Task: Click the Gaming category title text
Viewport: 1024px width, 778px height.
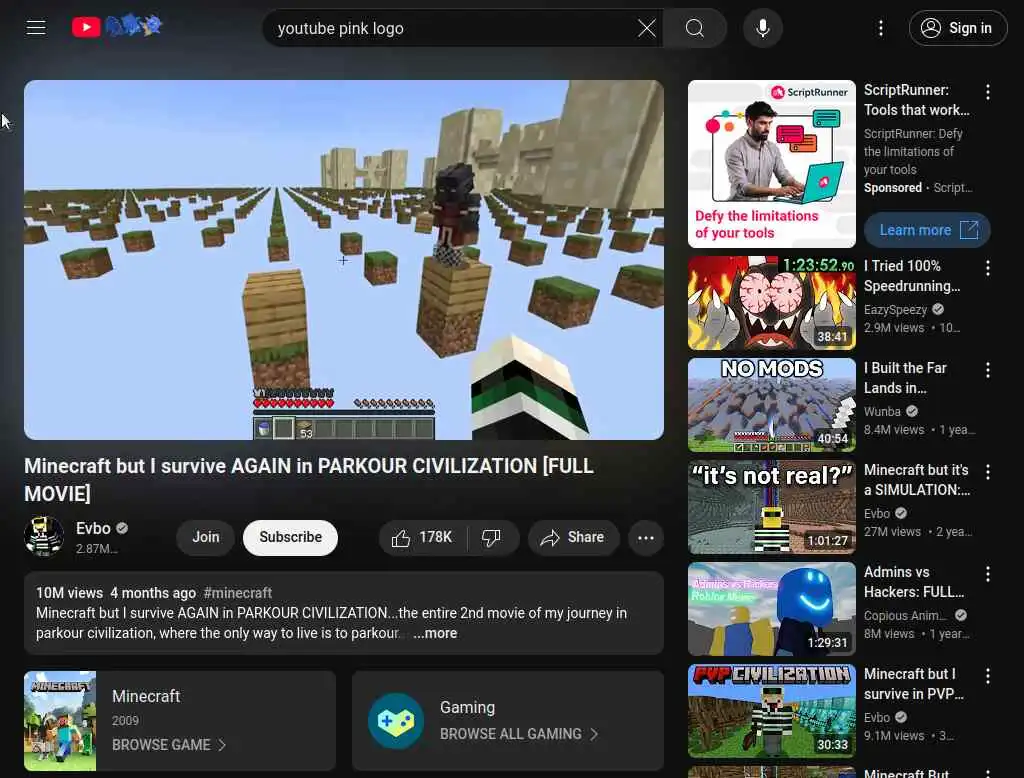Action: pyautogui.click(x=468, y=707)
